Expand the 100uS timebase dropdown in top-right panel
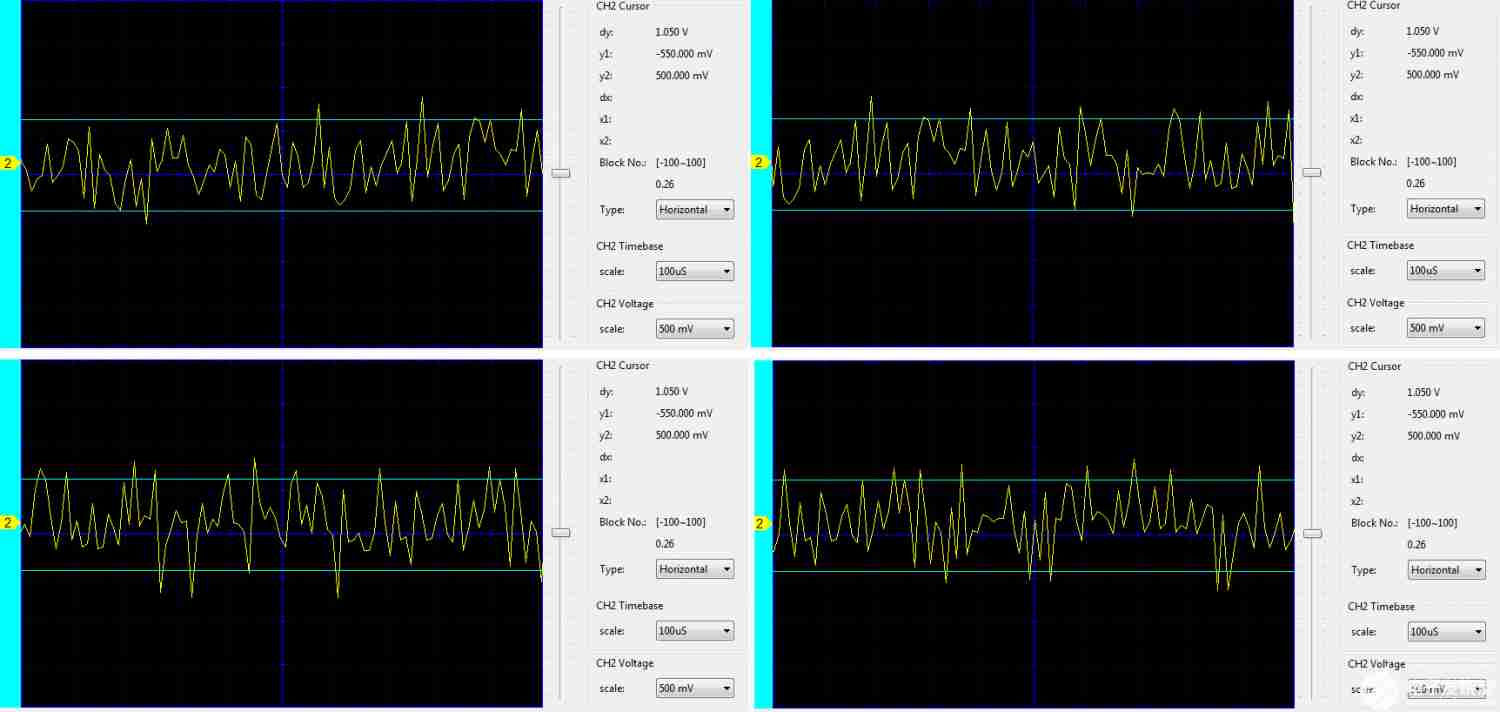 click(x=1446, y=270)
